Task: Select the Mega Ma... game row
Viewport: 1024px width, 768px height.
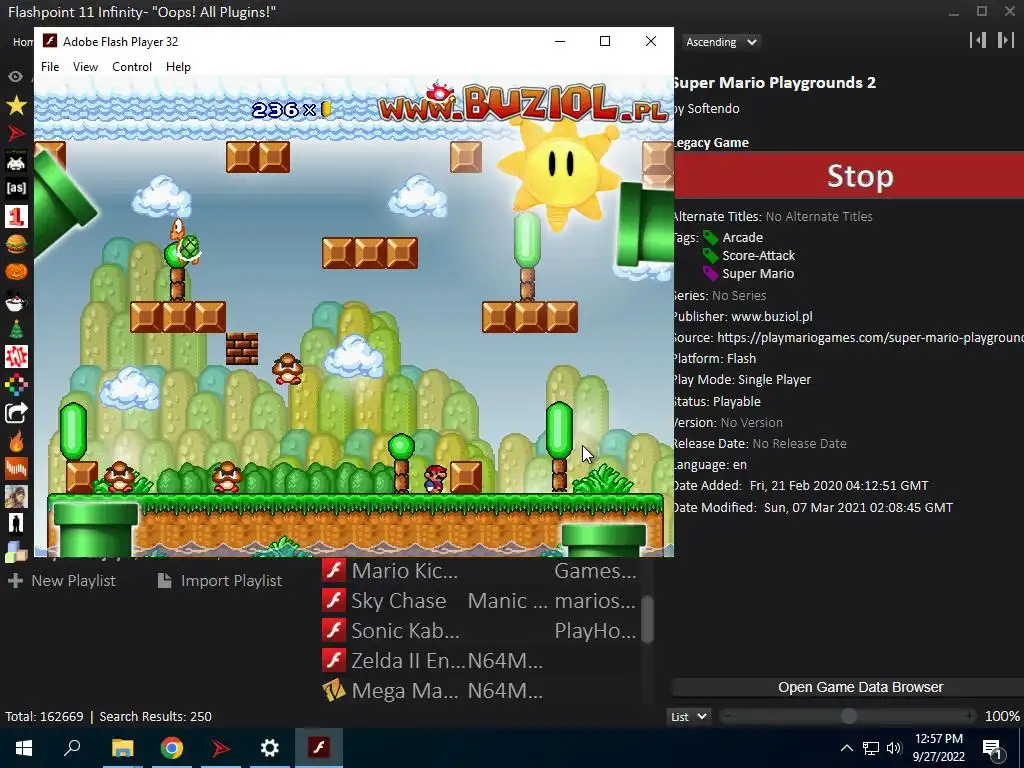Action: [x=481, y=690]
